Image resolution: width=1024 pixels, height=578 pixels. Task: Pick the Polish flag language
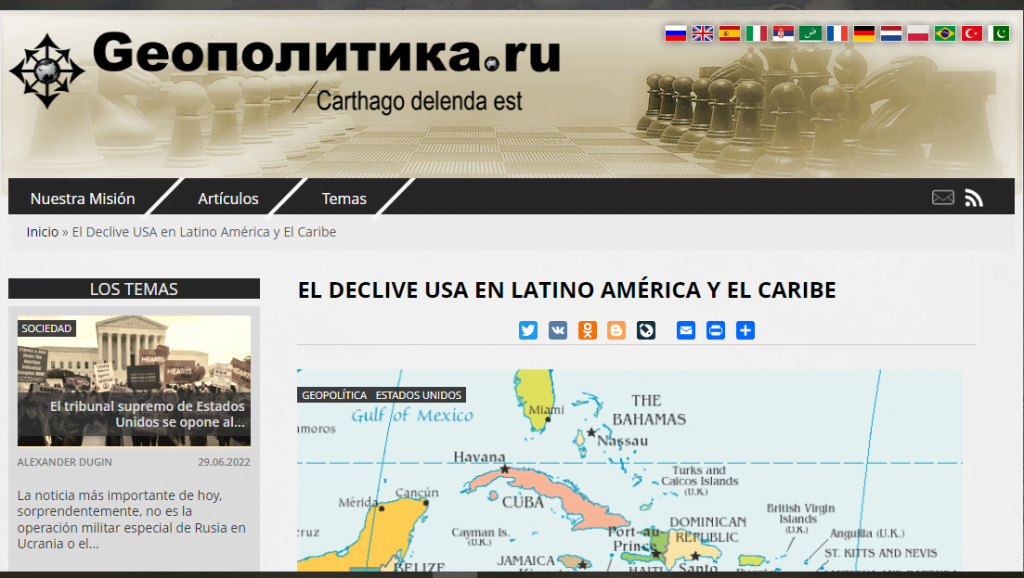coord(918,33)
